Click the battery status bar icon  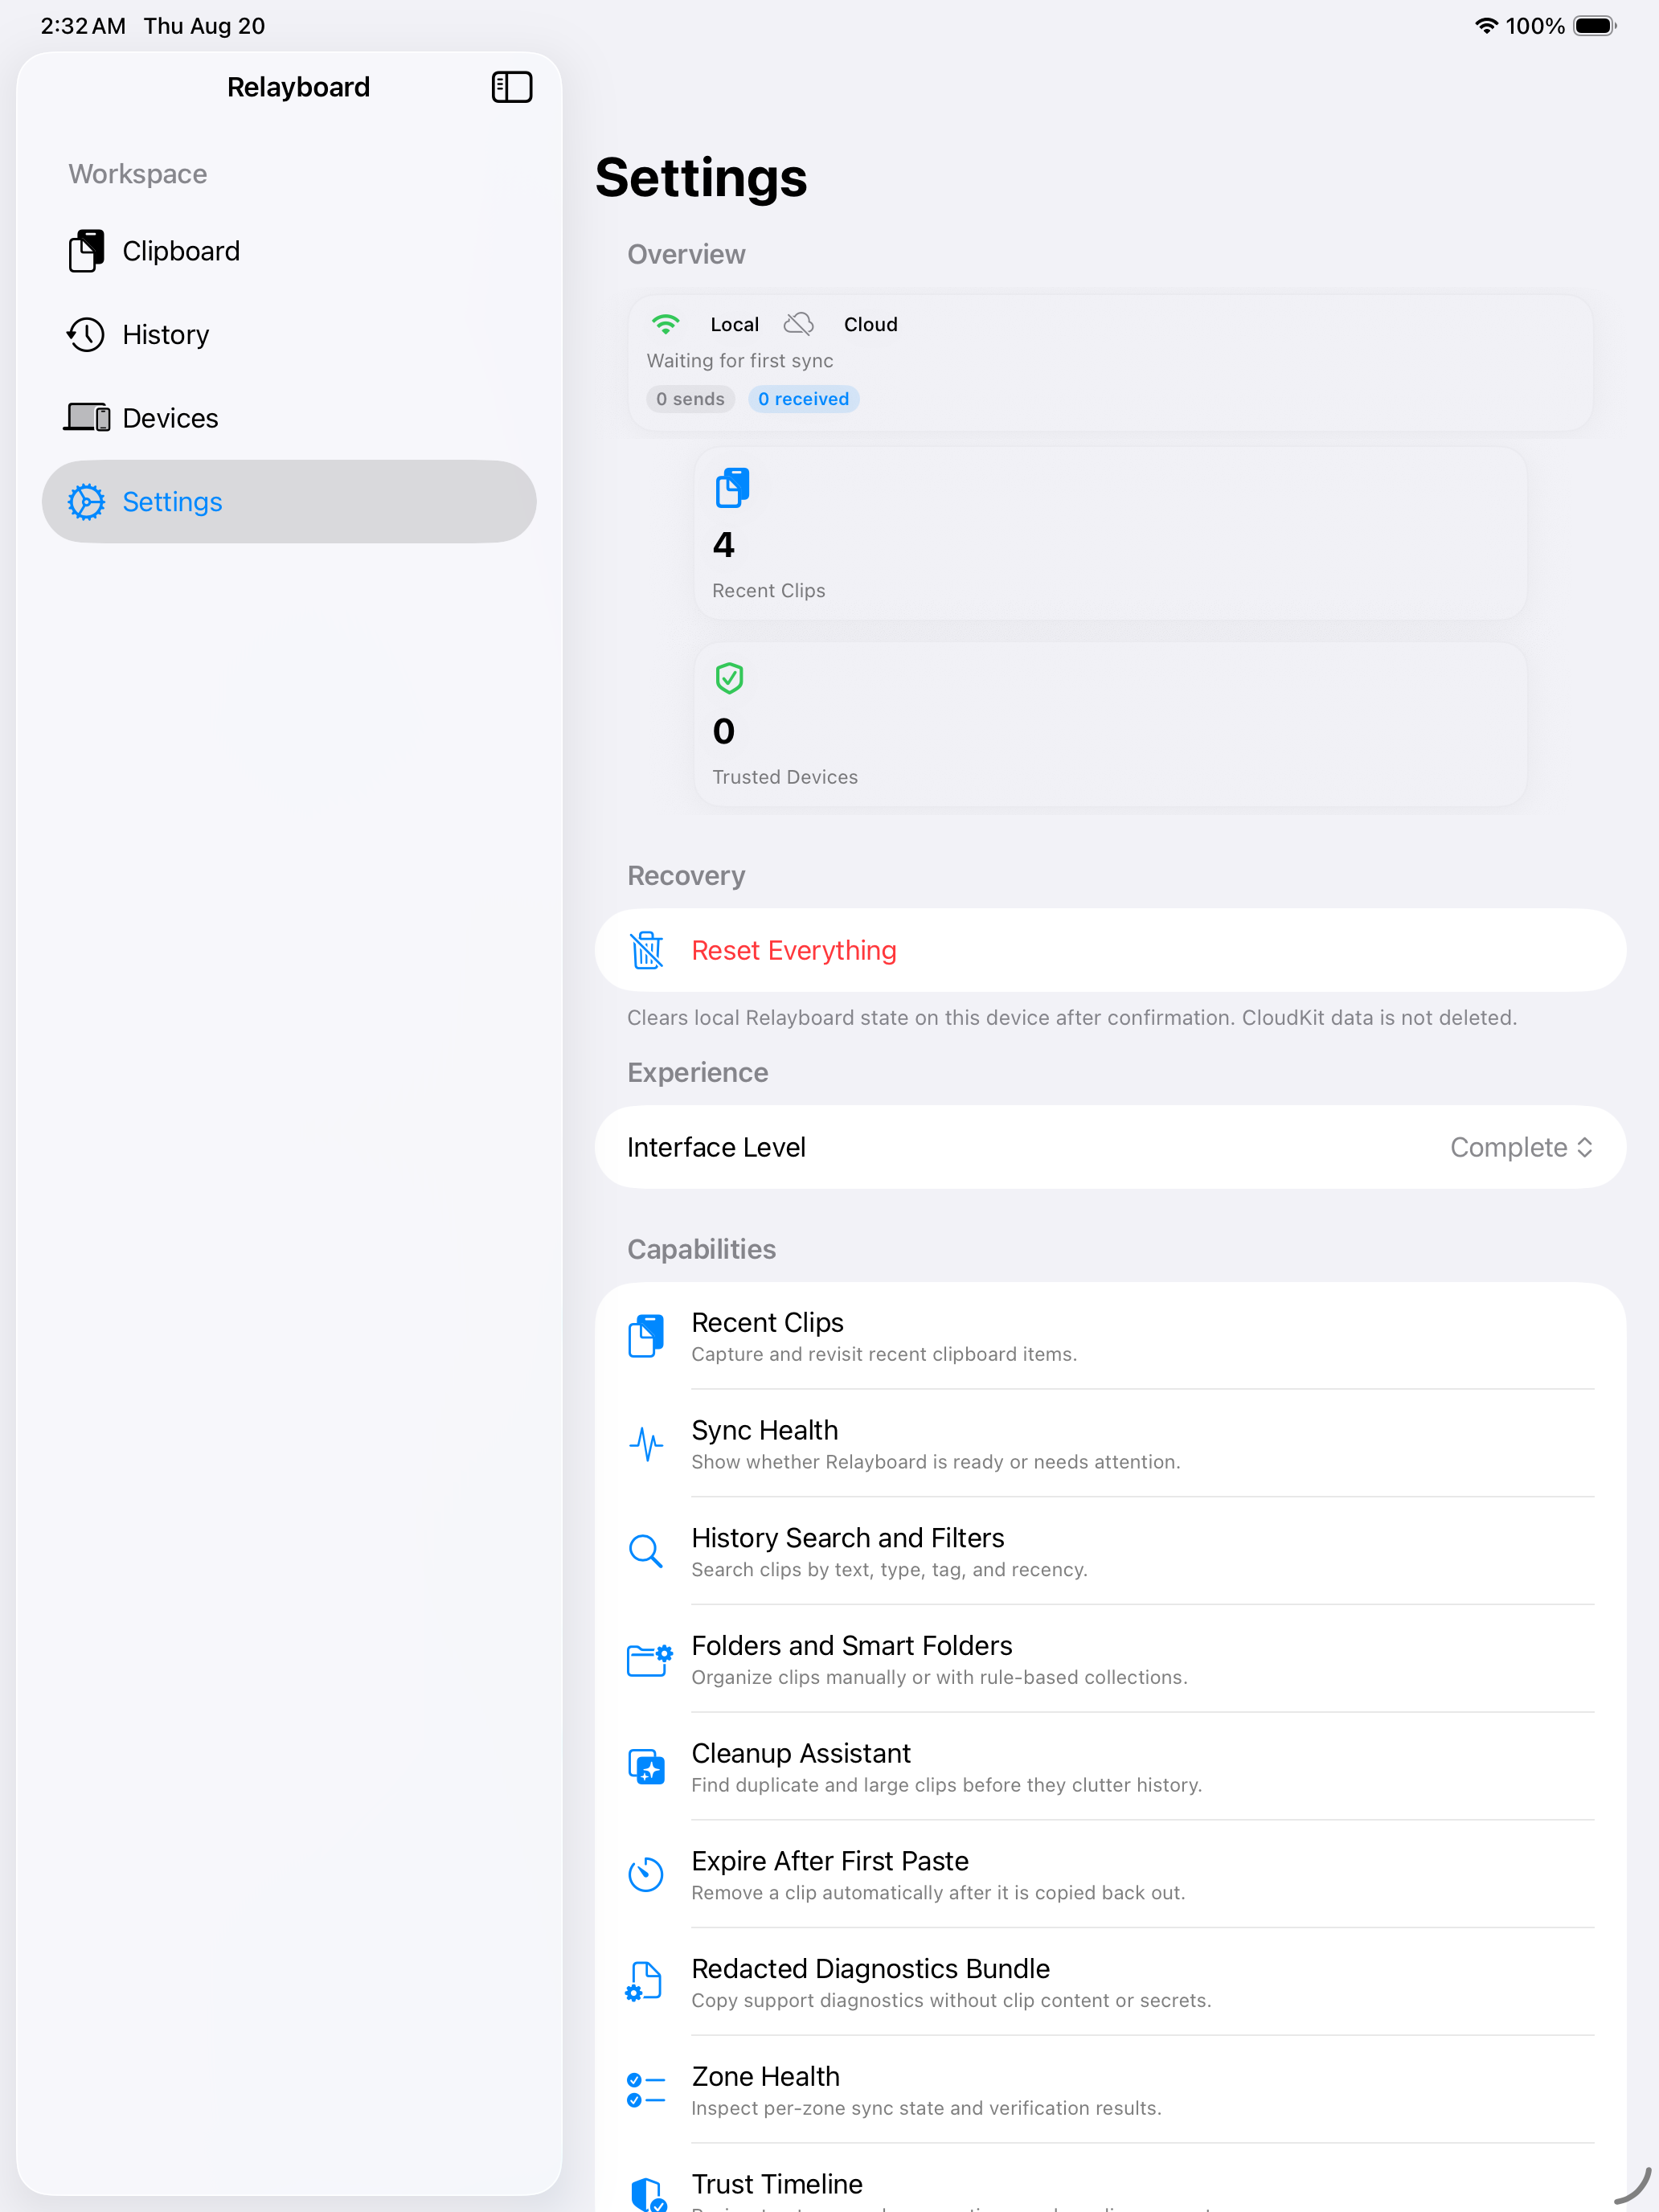pyautogui.click(x=1595, y=26)
